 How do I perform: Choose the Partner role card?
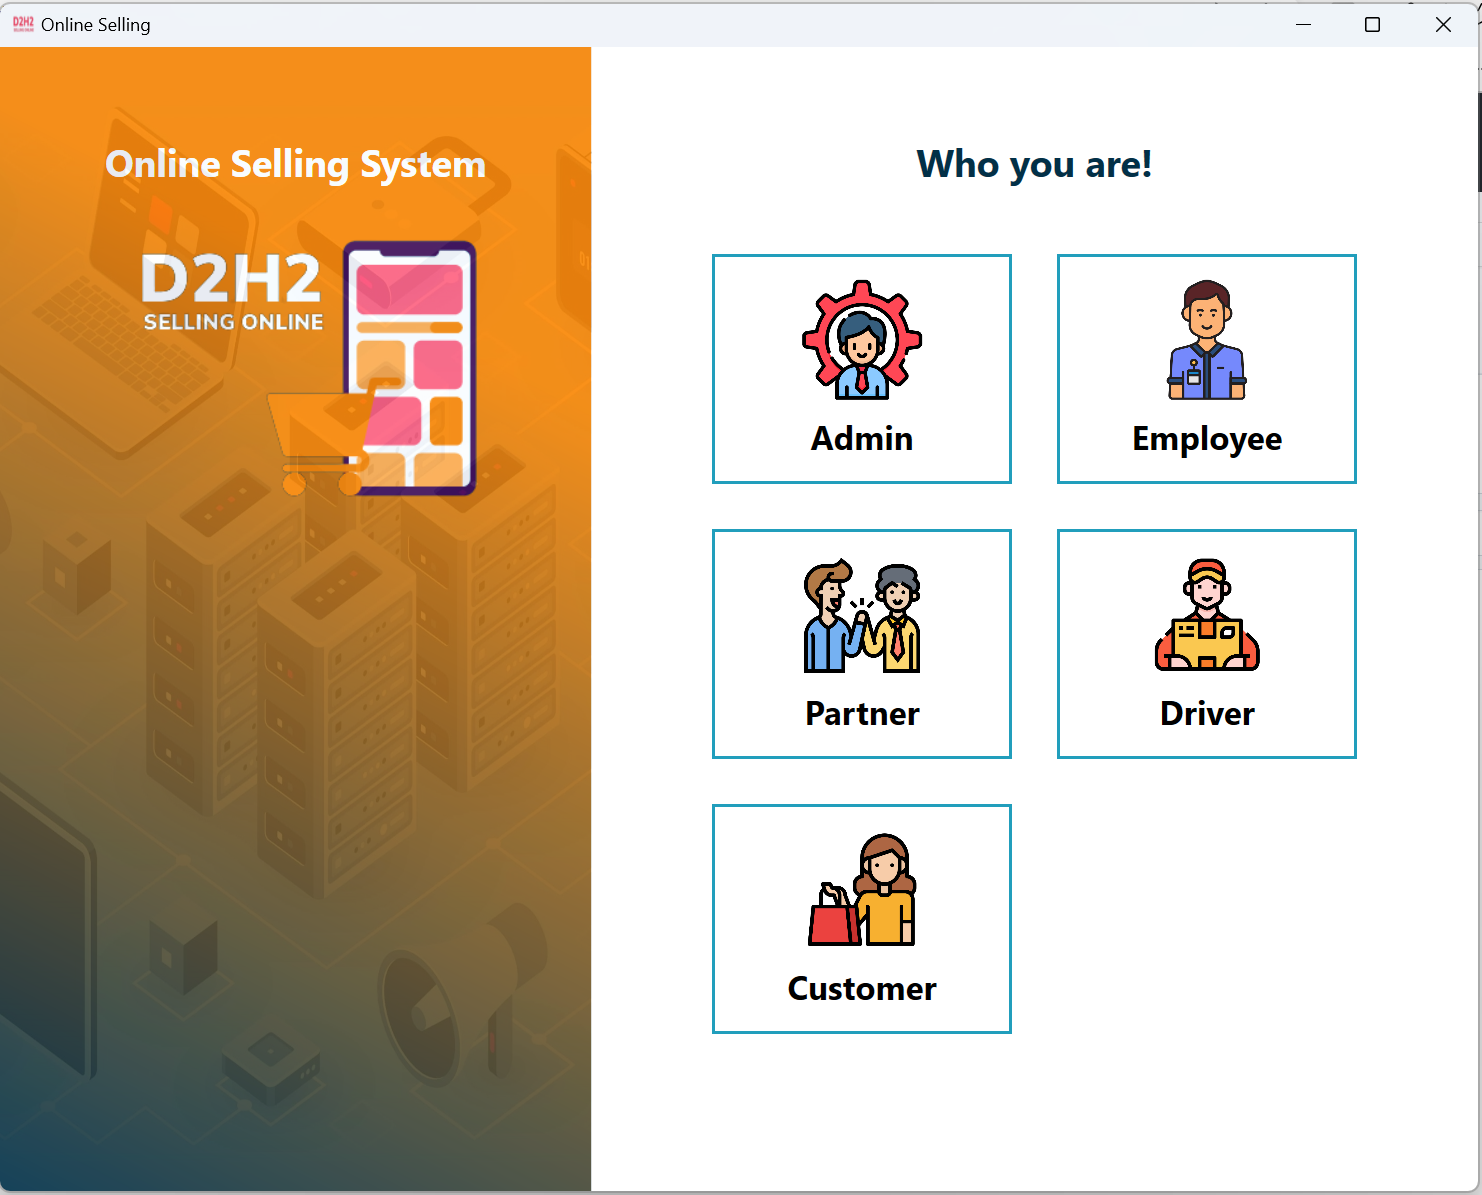pyautogui.click(x=861, y=644)
